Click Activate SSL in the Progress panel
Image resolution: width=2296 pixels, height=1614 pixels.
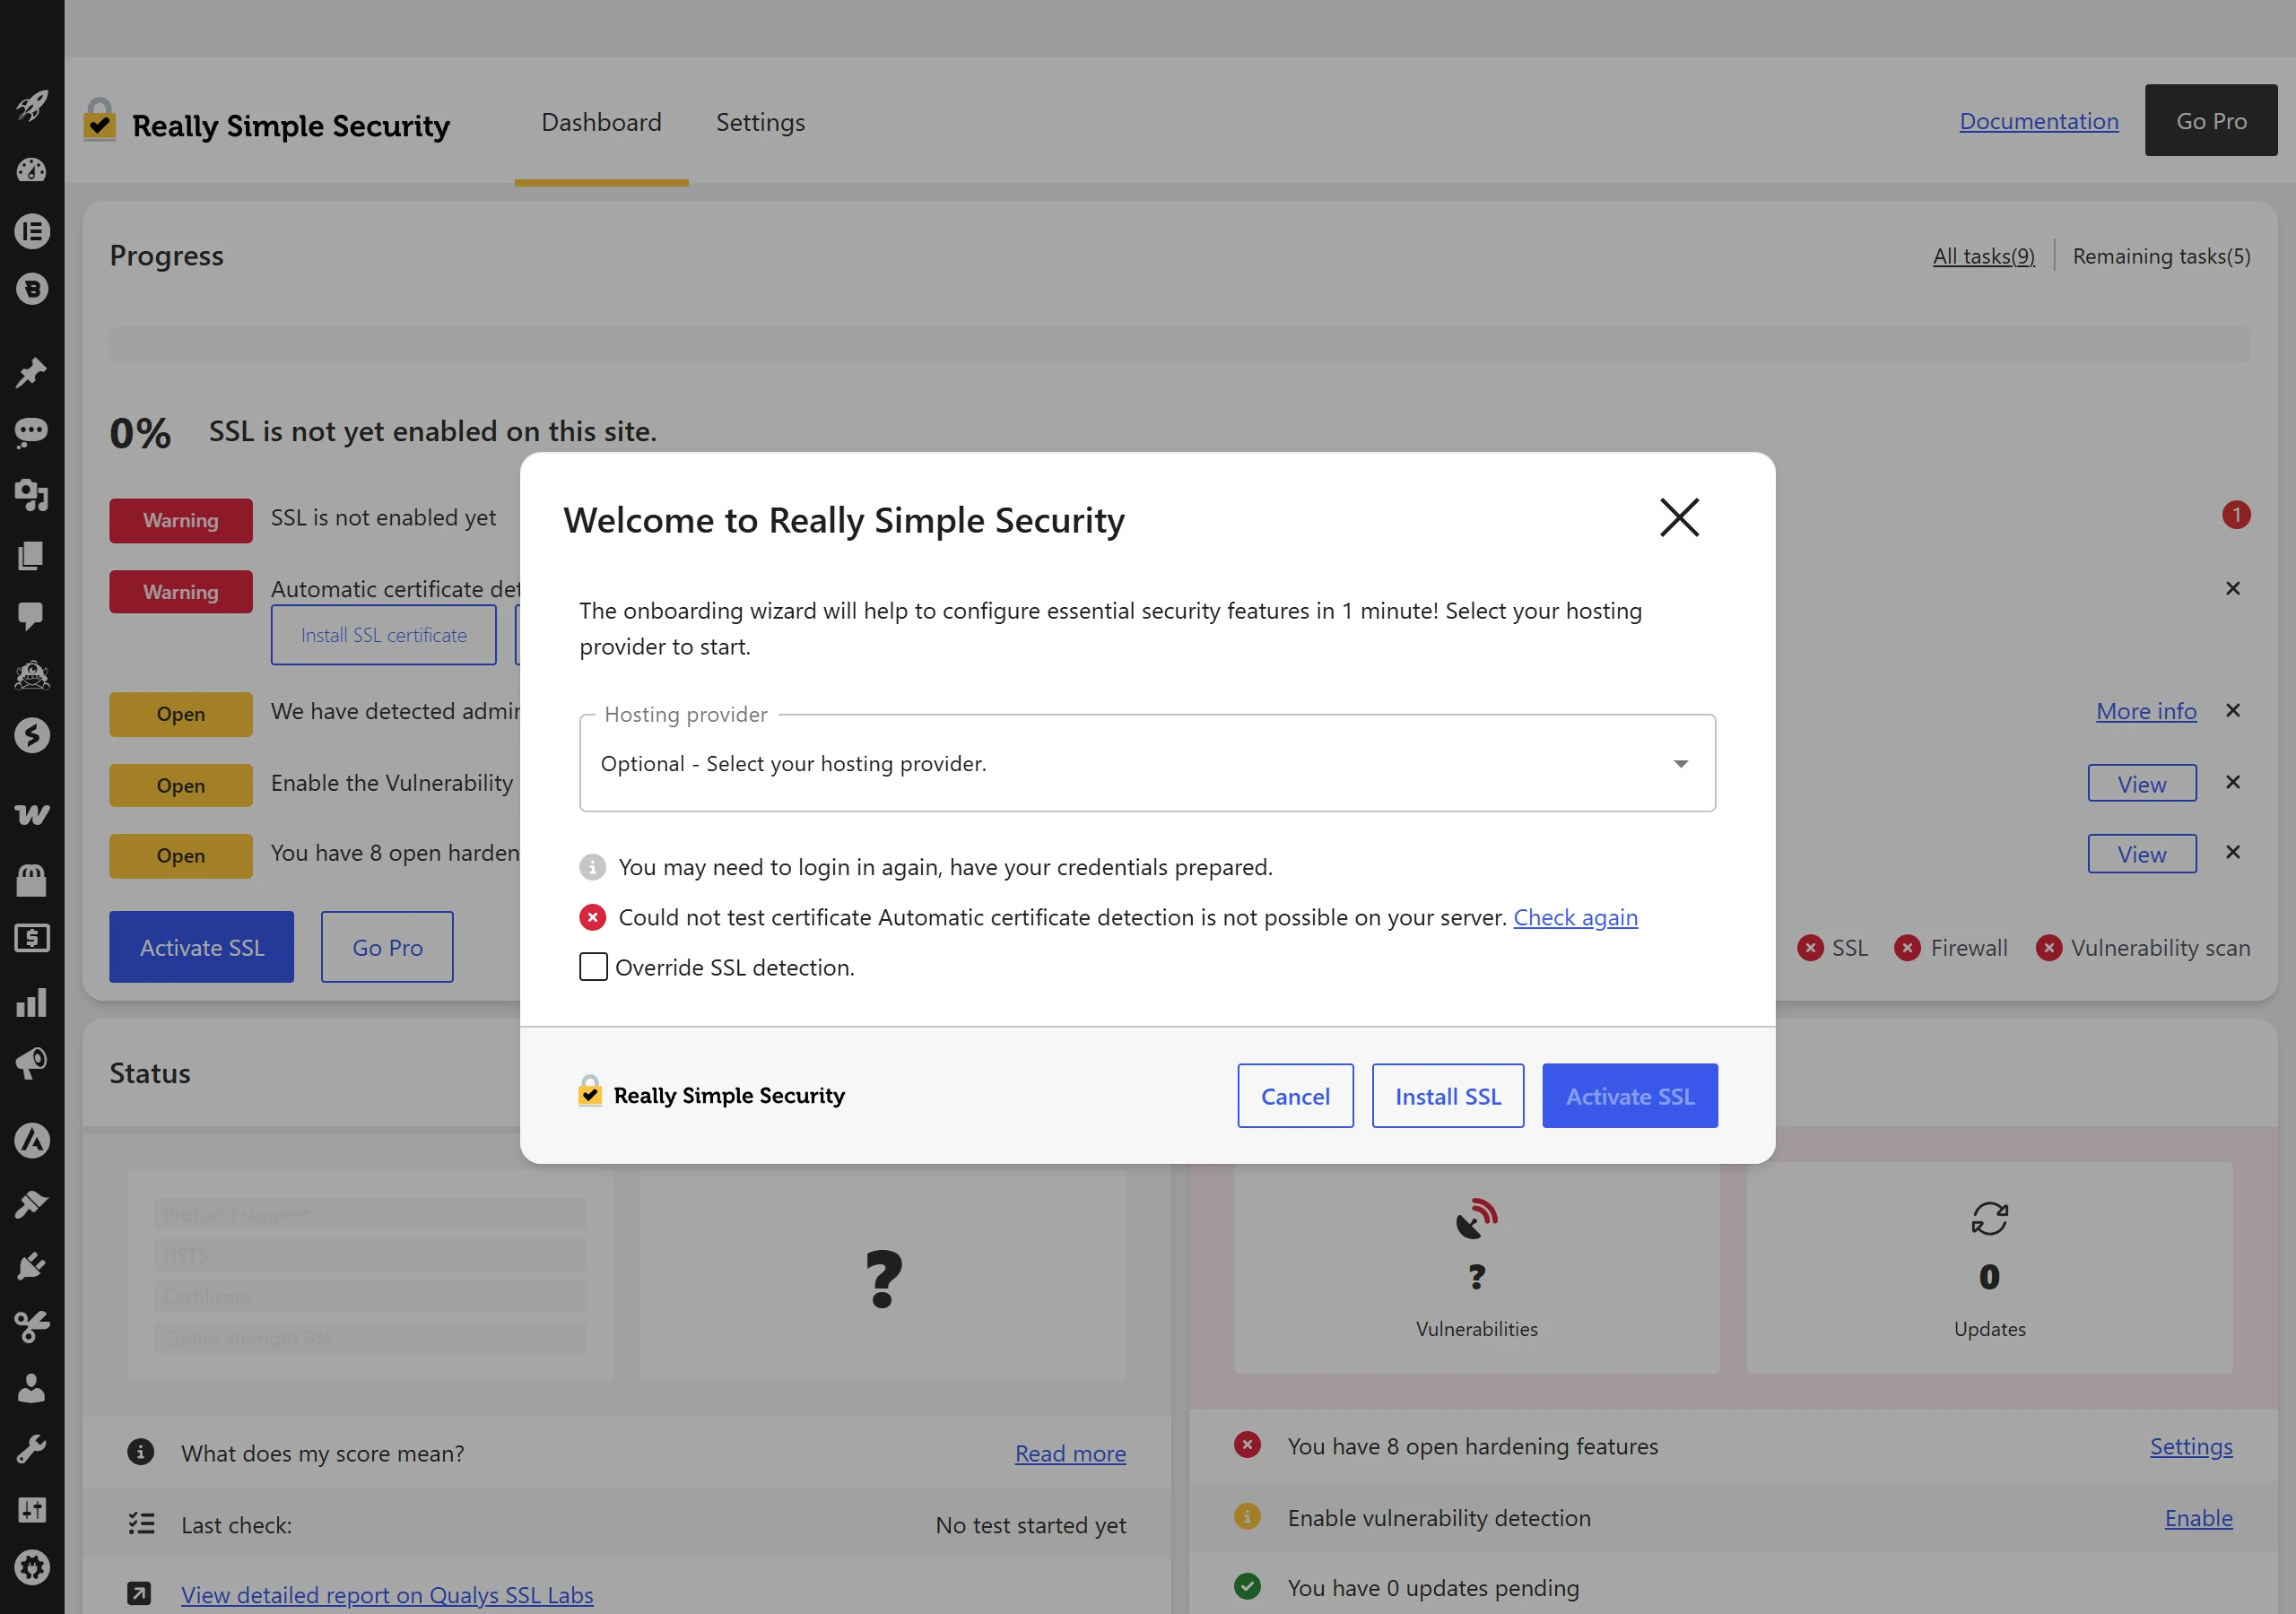(202, 947)
